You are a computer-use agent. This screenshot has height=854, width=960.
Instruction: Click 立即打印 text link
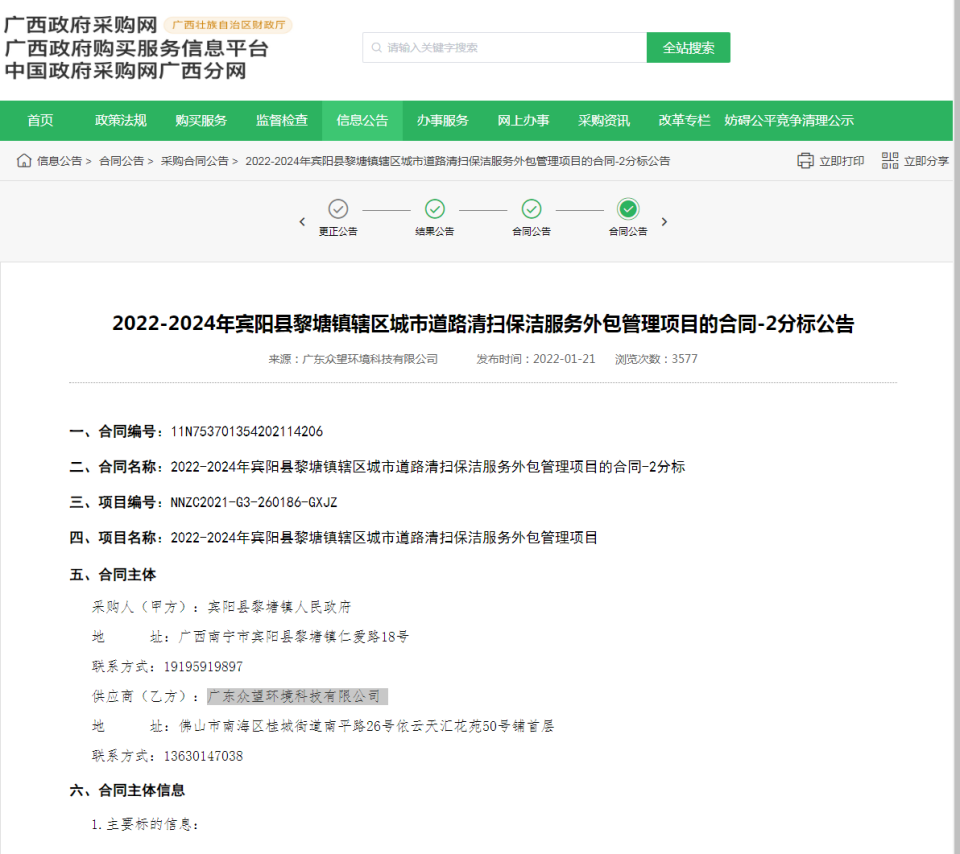point(841,161)
